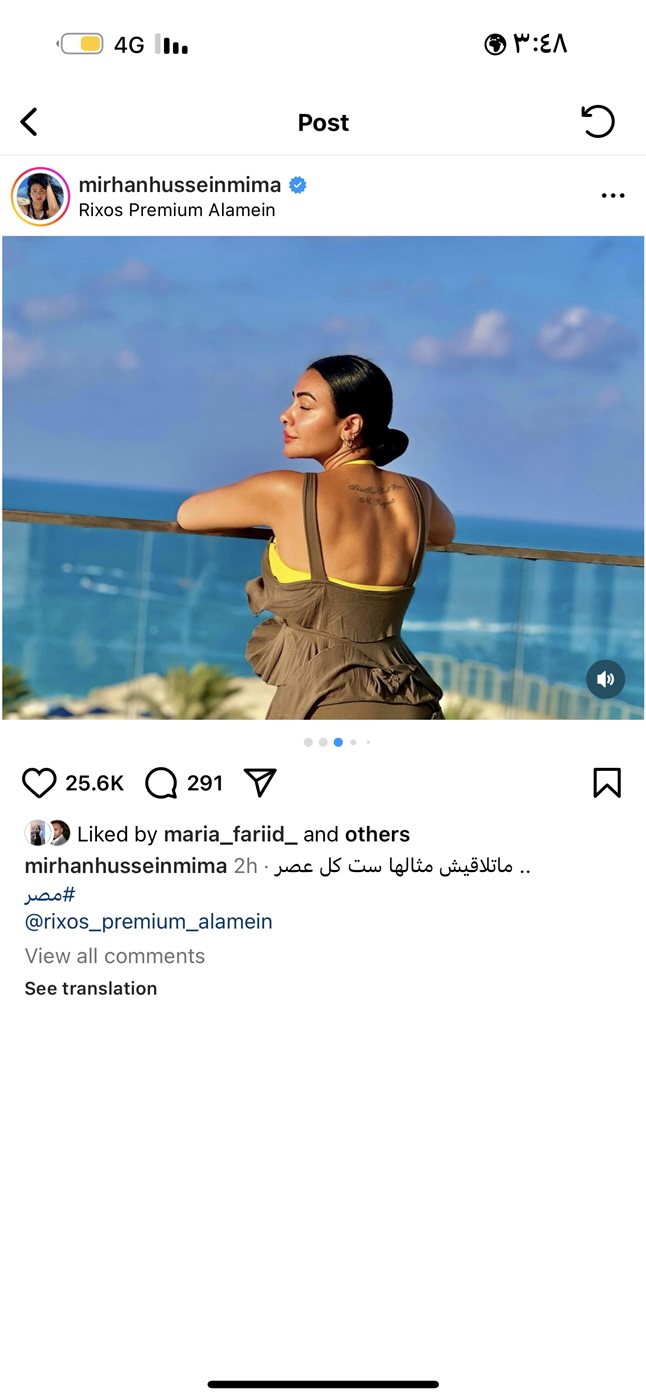Open comments via the speech bubble icon
Viewport: 646px width, 1400px height.
coord(161,783)
